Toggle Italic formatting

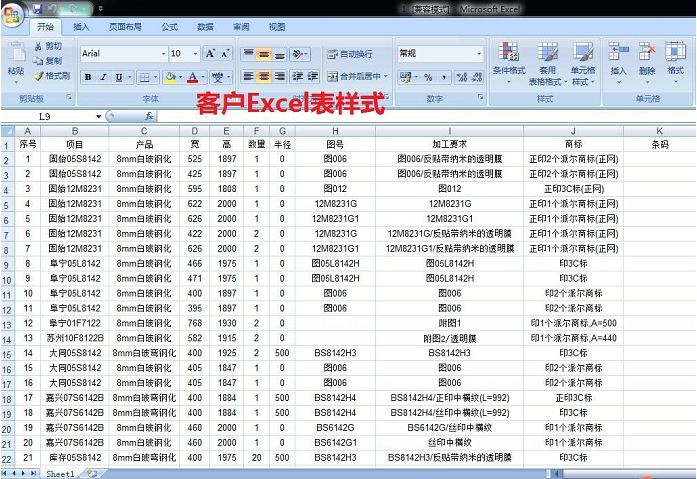click(103, 77)
